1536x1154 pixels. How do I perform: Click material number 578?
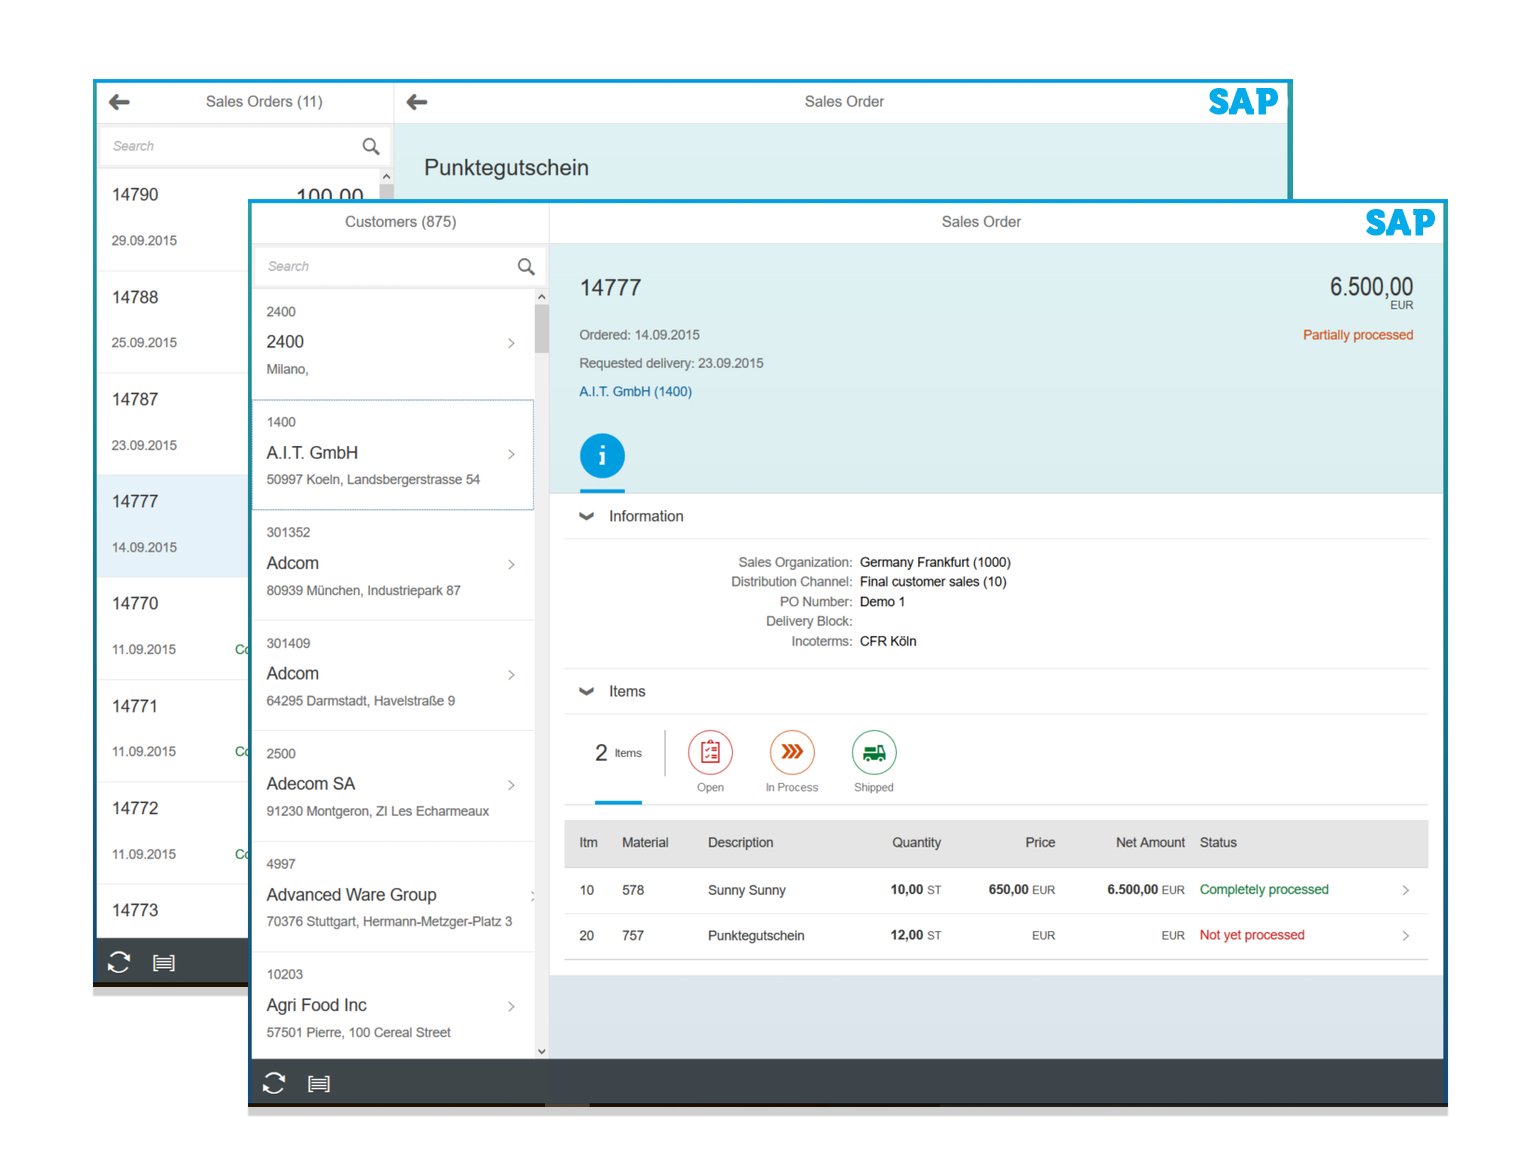coord(633,890)
